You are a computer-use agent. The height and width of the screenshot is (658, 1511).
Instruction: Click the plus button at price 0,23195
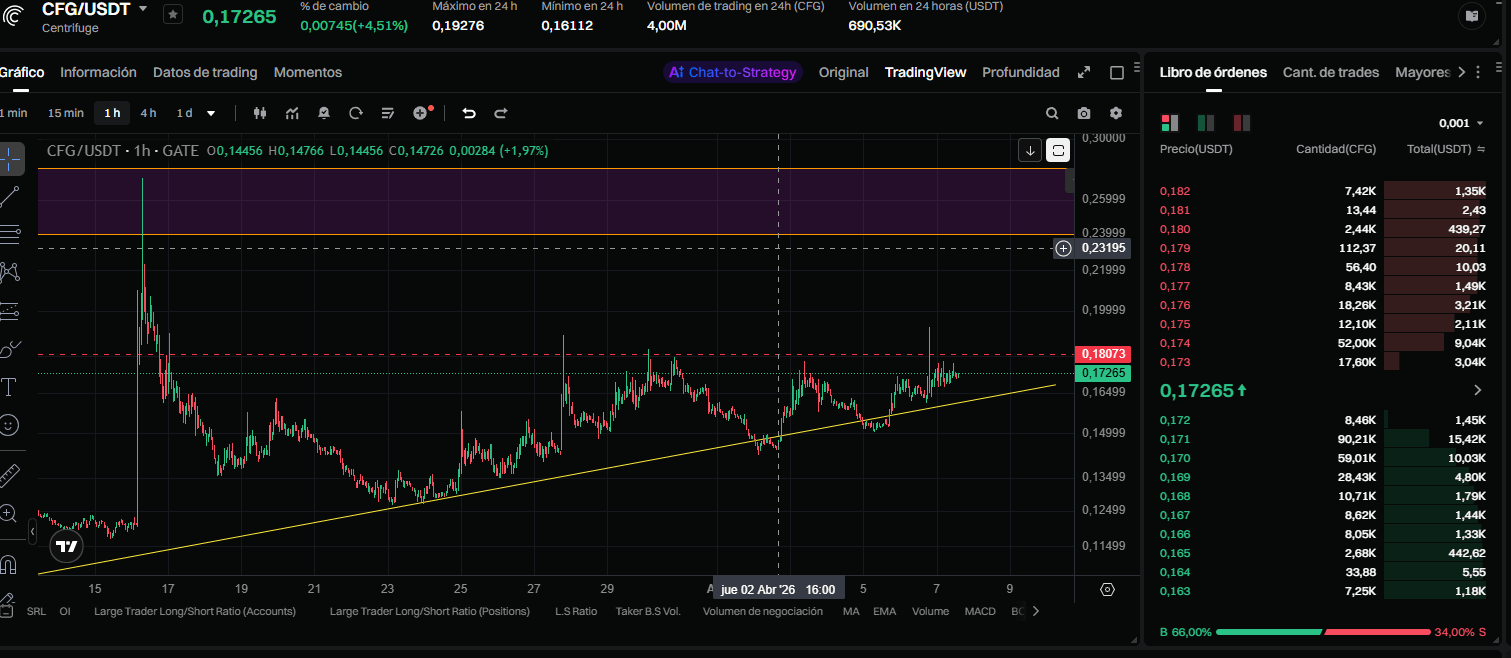coord(1063,248)
